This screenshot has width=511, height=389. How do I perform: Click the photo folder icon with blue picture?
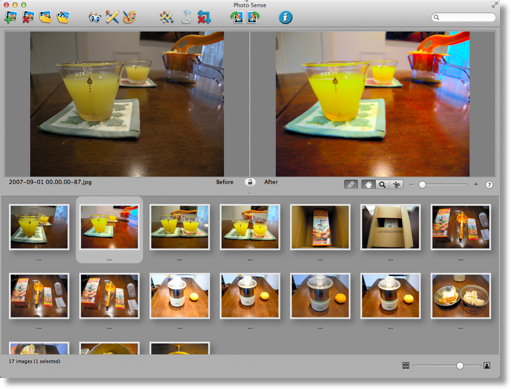click(x=63, y=17)
